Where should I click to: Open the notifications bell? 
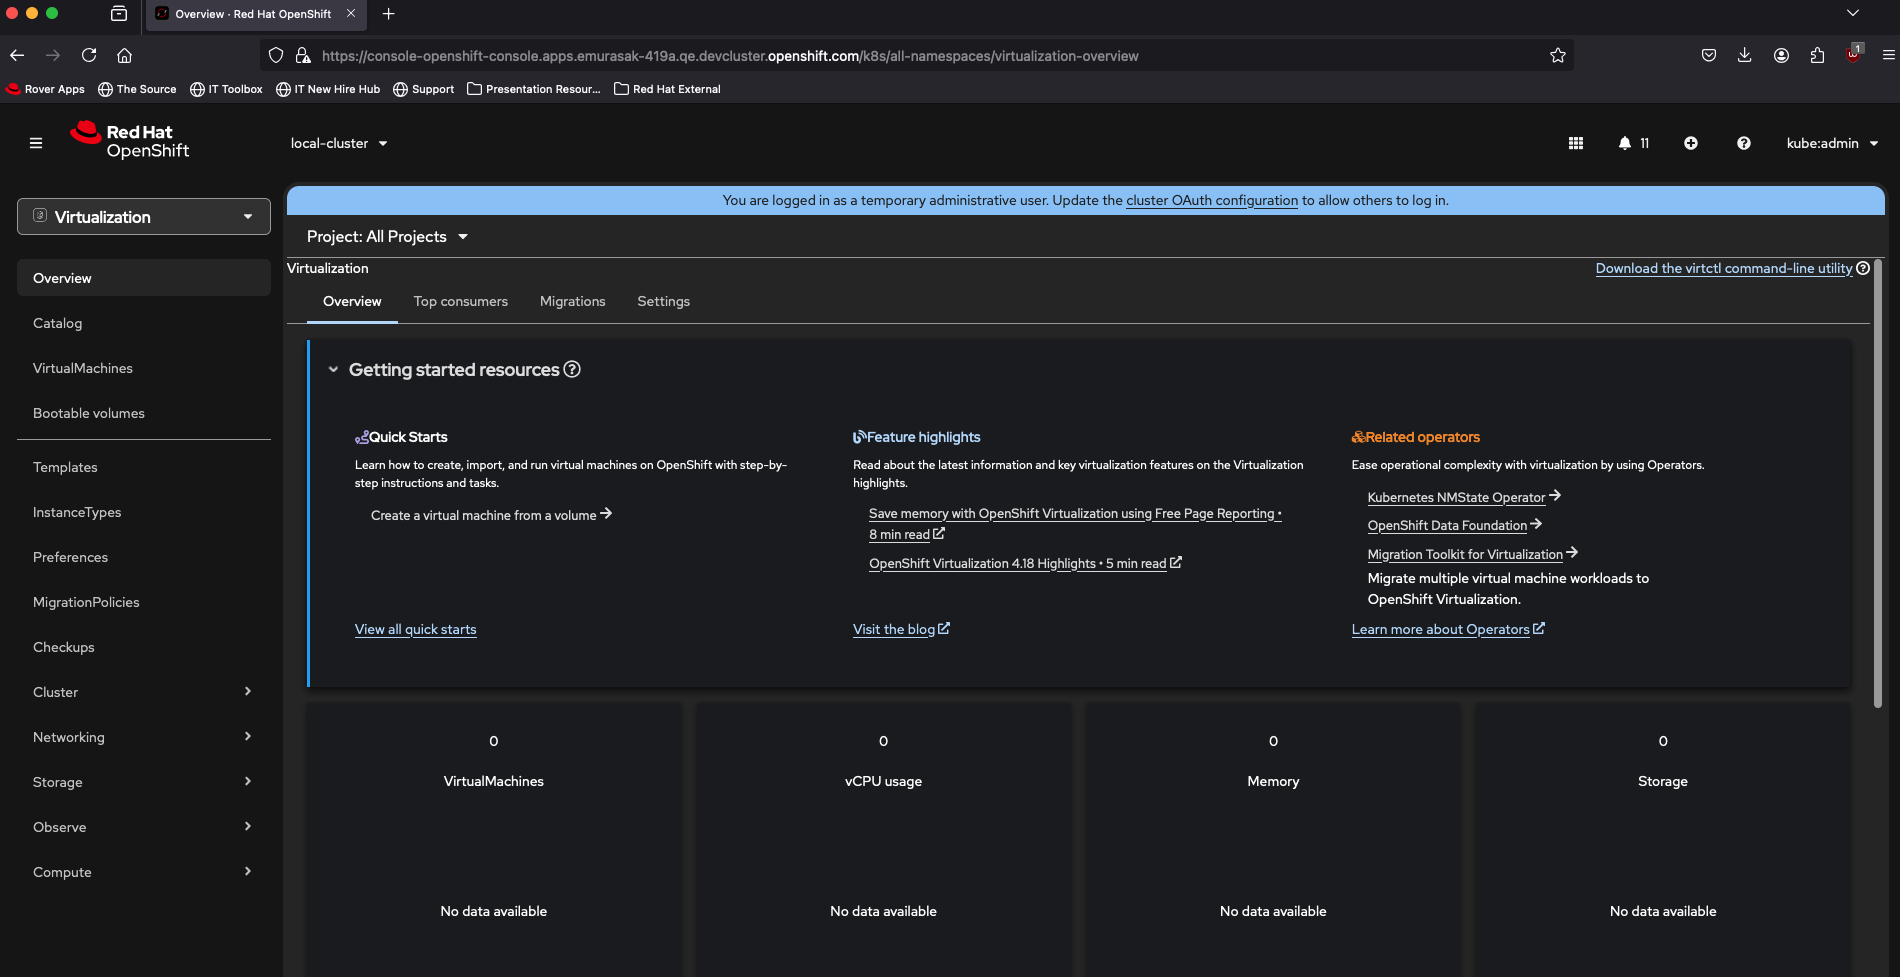pyautogui.click(x=1625, y=143)
